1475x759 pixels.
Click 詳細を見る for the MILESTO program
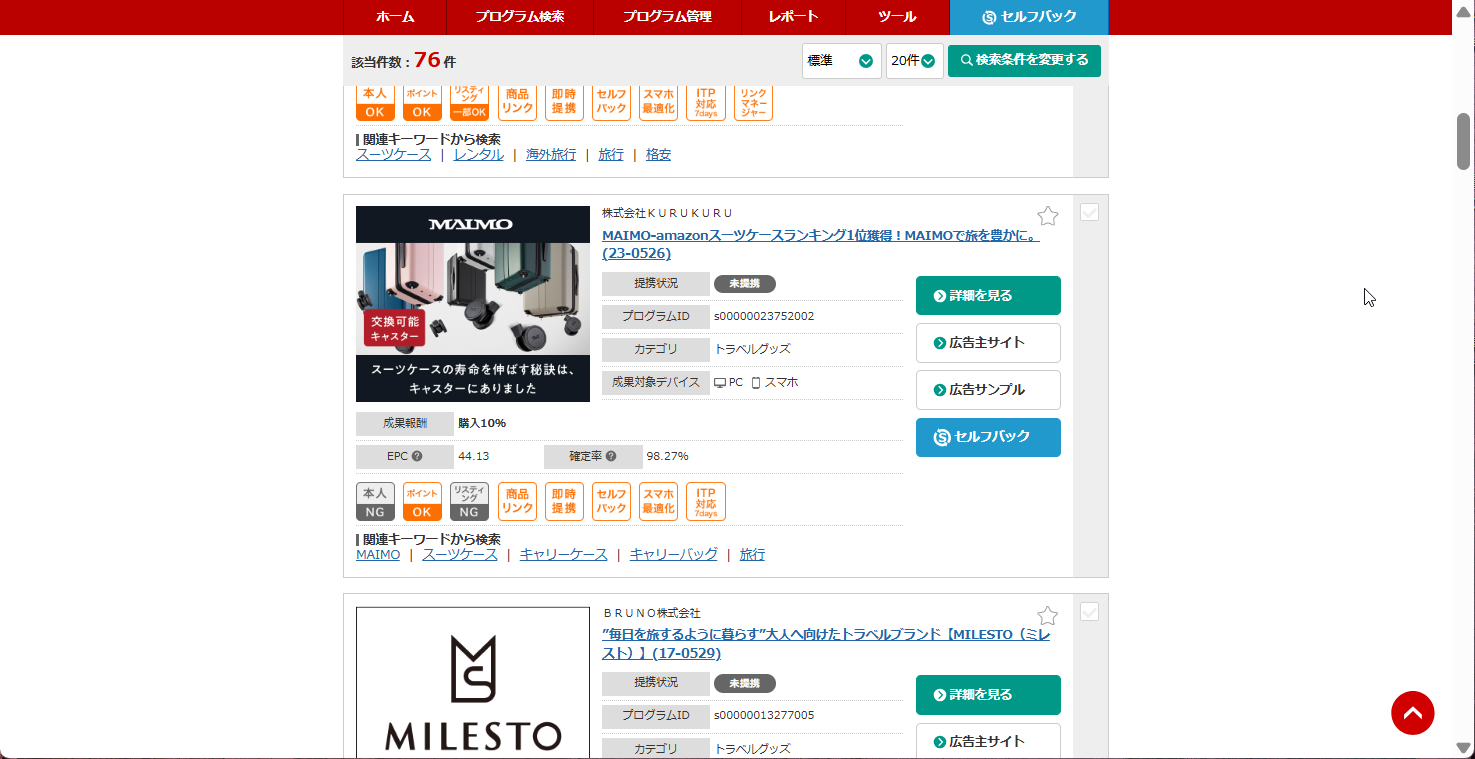[x=988, y=695]
